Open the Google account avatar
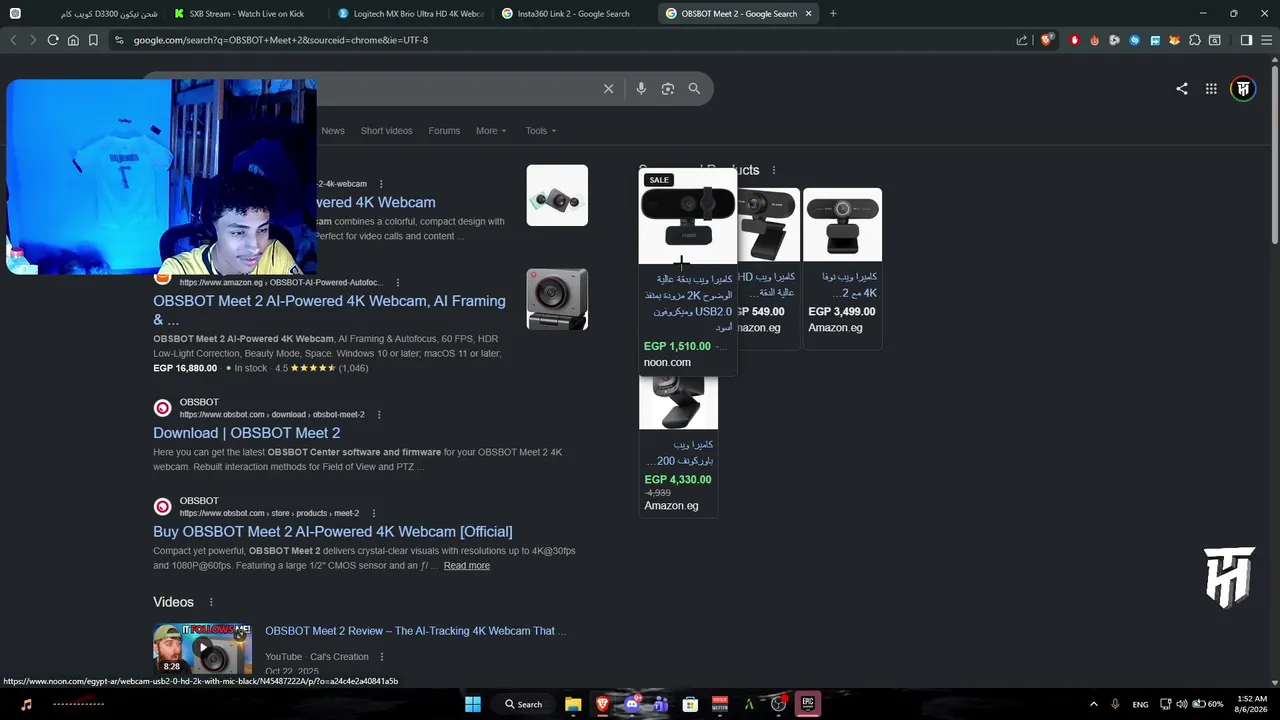Image resolution: width=1280 pixels, height=720 pixels. [1243, 89]
